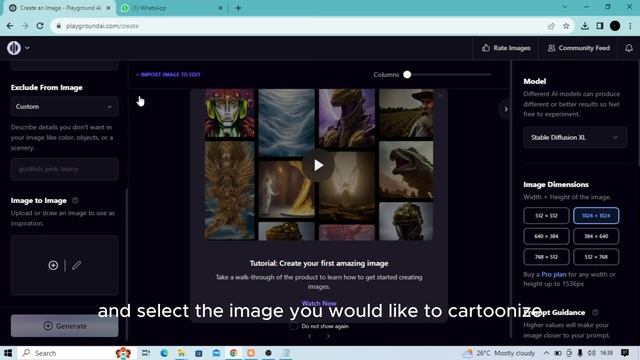This screenshot has height=360, width=640.
Task: Open a new browser tab
Action: [x=238, y=8]
